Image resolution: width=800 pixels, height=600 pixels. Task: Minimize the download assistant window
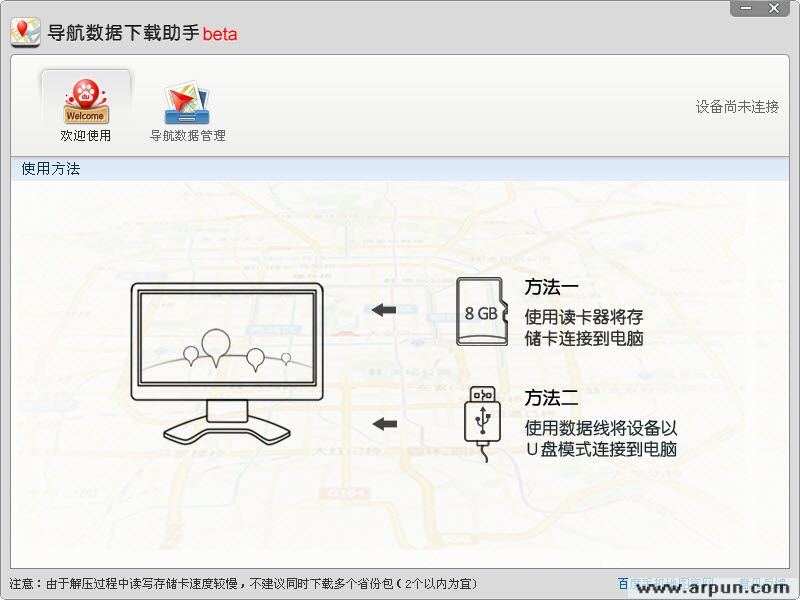tap(746, 8)
